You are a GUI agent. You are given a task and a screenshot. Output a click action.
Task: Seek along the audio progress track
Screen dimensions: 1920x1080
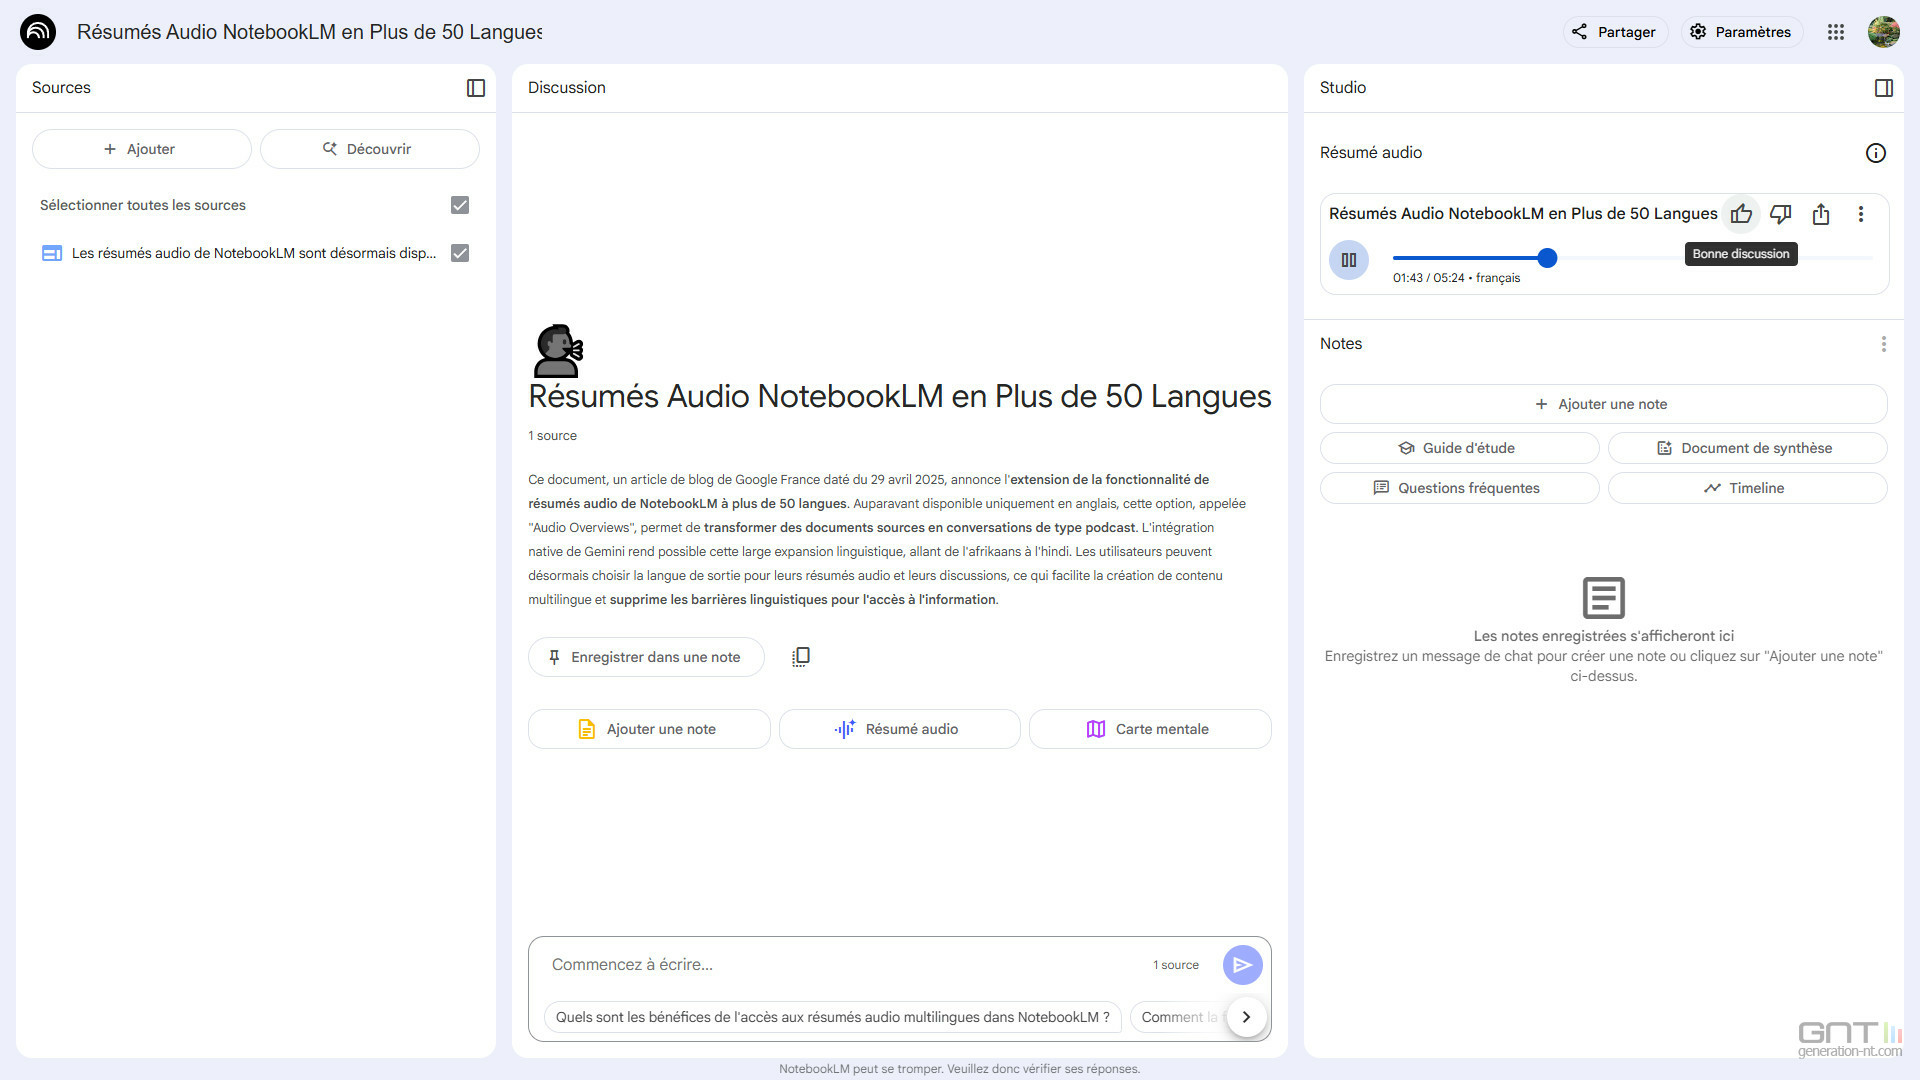tap(1632, 258)
